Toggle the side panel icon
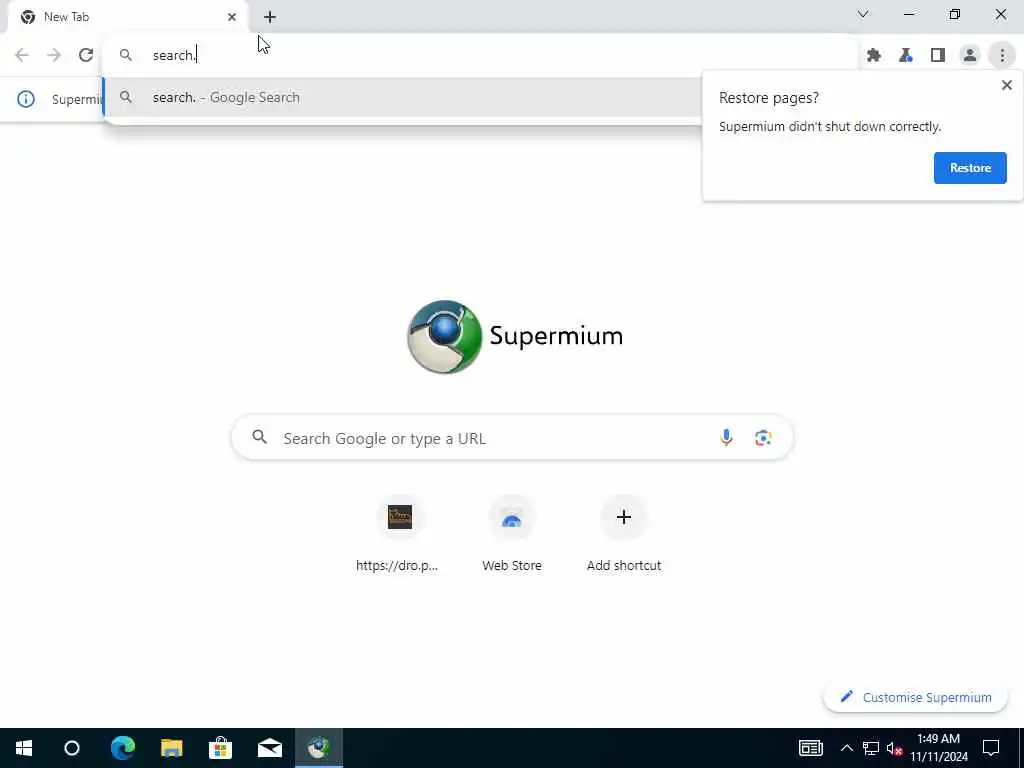 click(x=938, y=56)
